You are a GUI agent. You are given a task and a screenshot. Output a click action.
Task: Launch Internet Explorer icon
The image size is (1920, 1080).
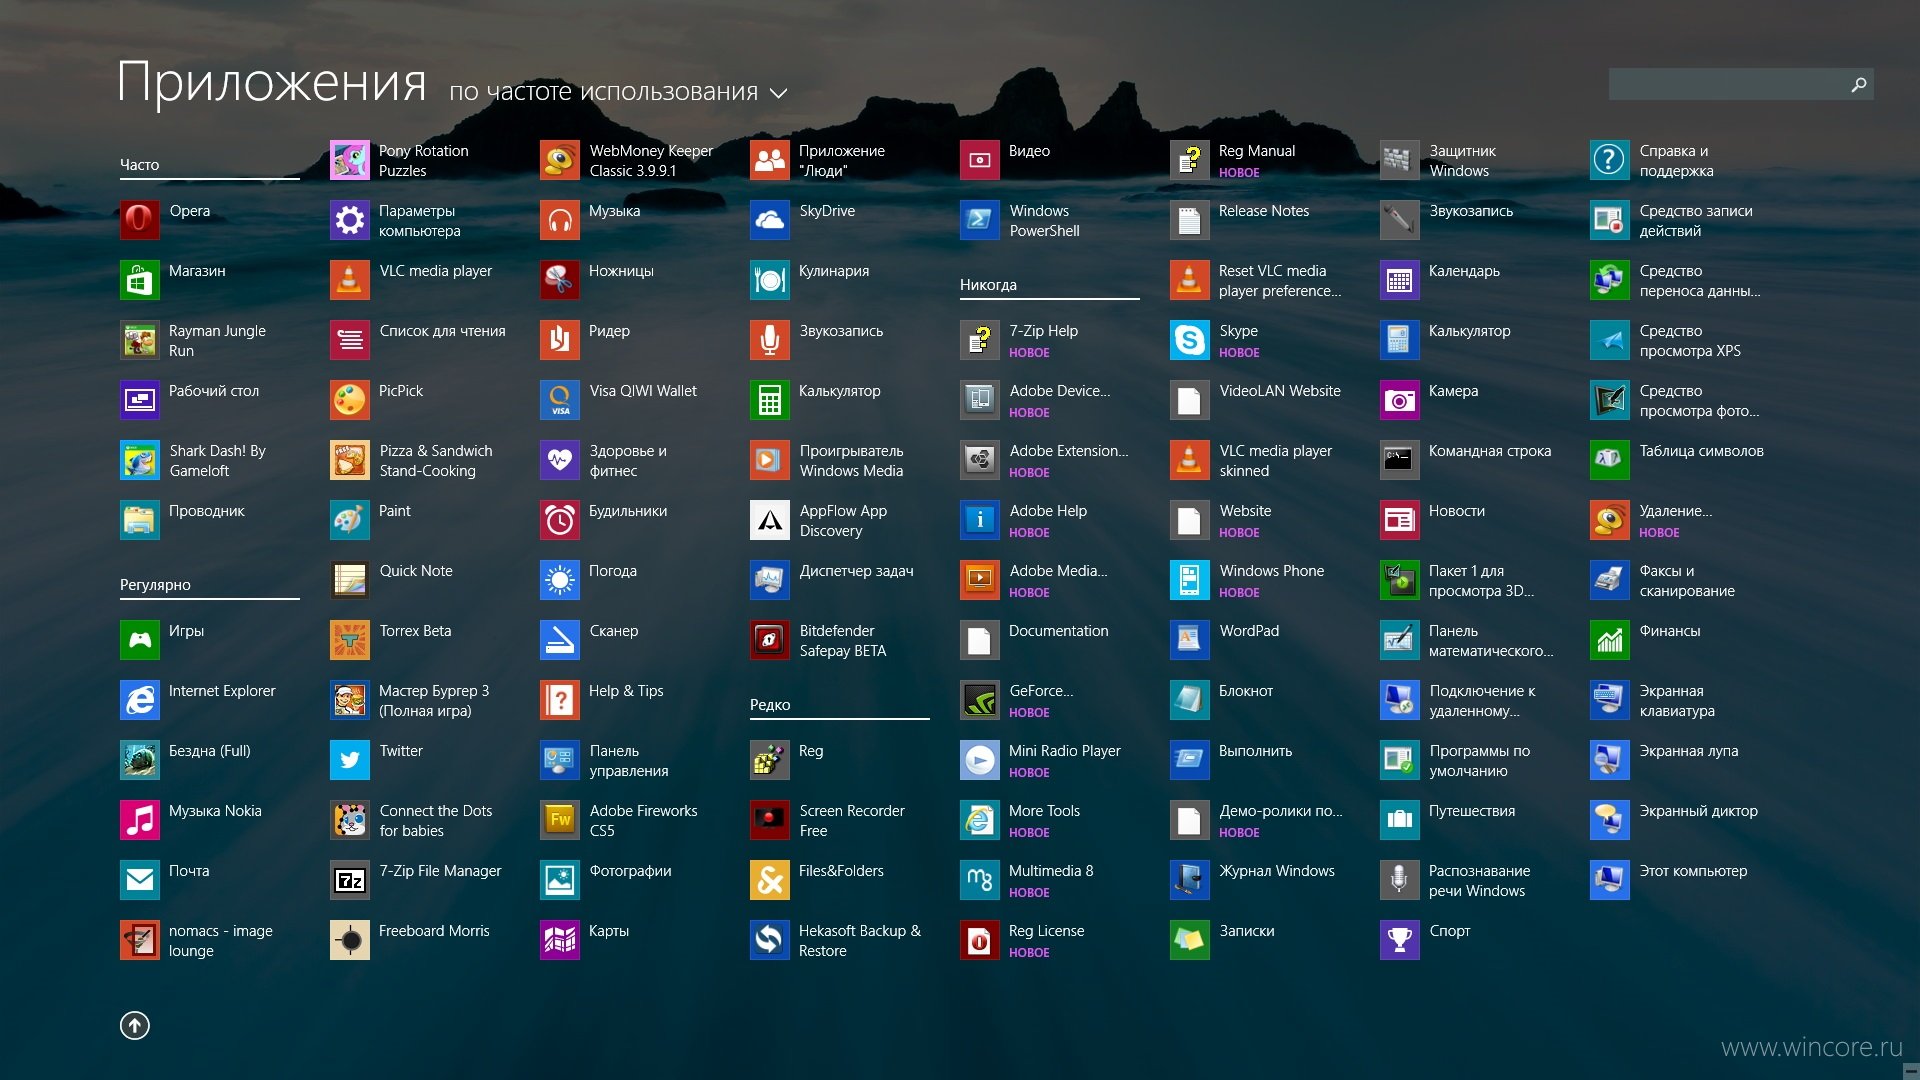(140, 700)
